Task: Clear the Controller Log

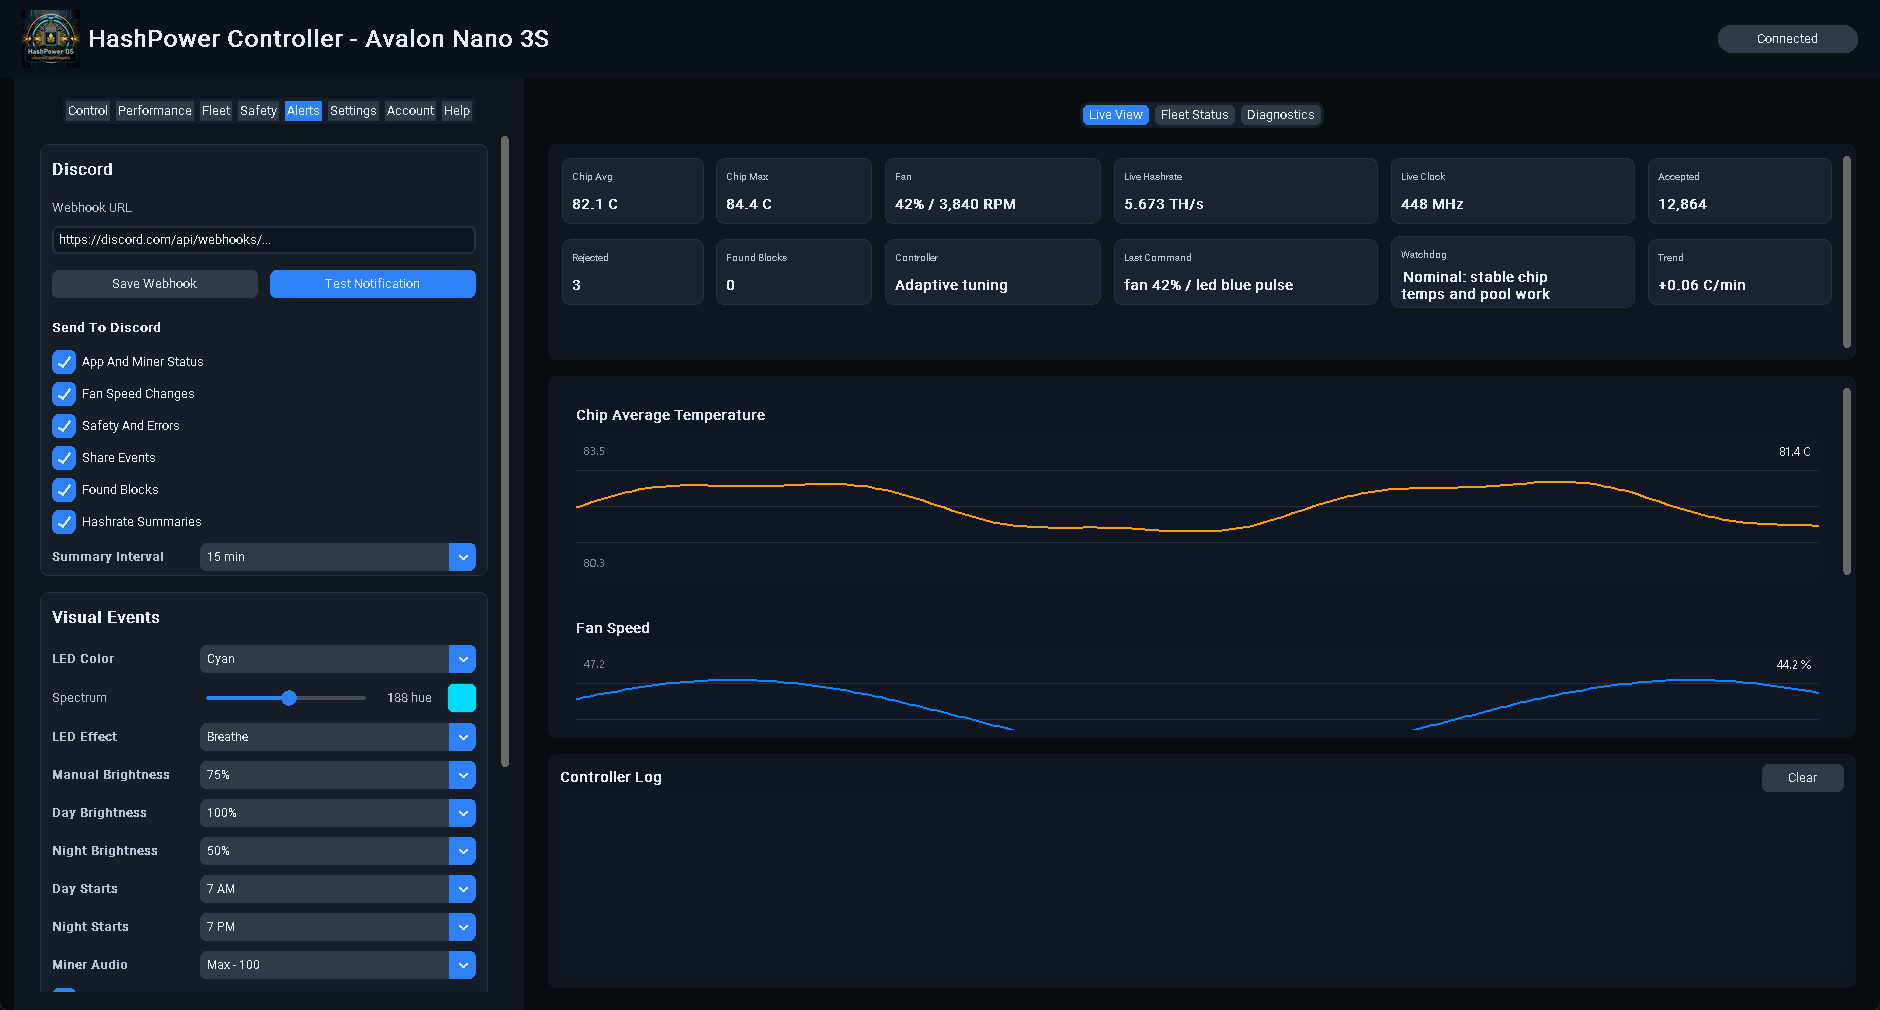Action: pyautogui.click(x=1802, y=778)
